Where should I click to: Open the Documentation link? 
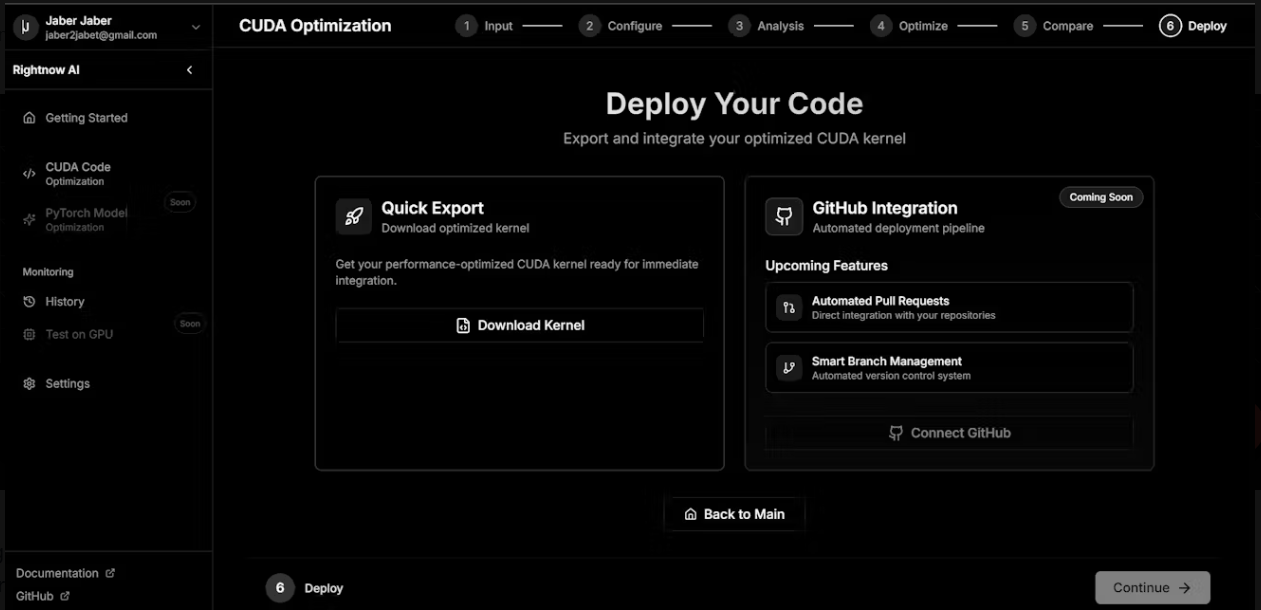click(66, 574)
